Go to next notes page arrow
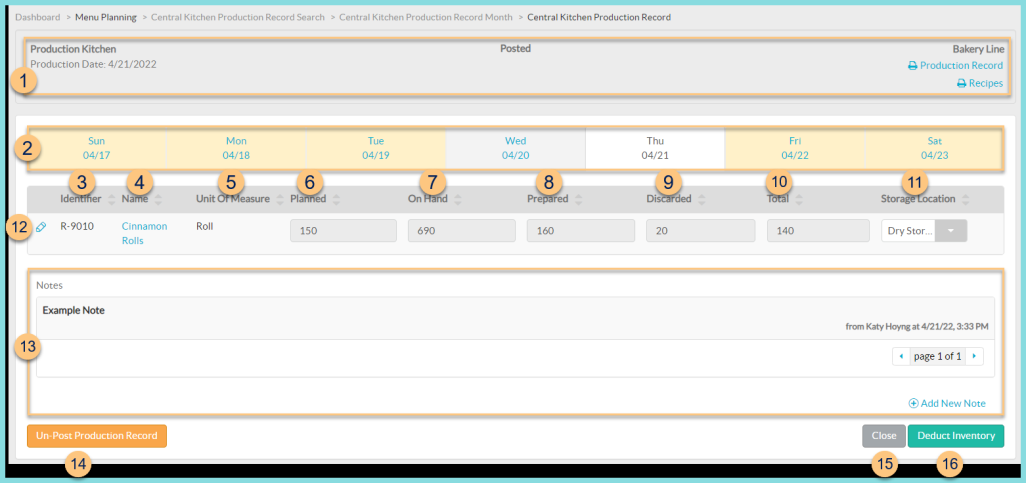The width and height of the screenshot is (1026, 483). click(974, 356)
